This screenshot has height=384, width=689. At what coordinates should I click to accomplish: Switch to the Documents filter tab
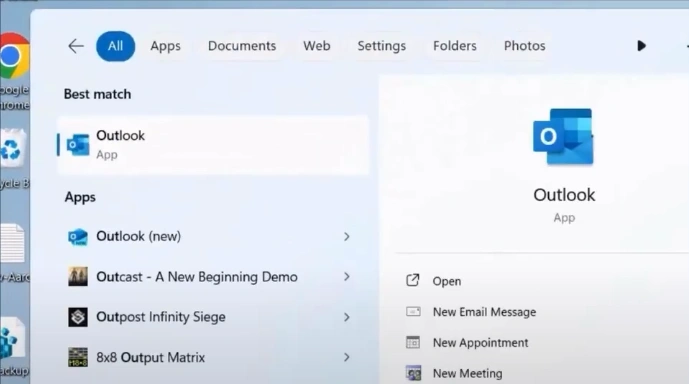point(242,46)
